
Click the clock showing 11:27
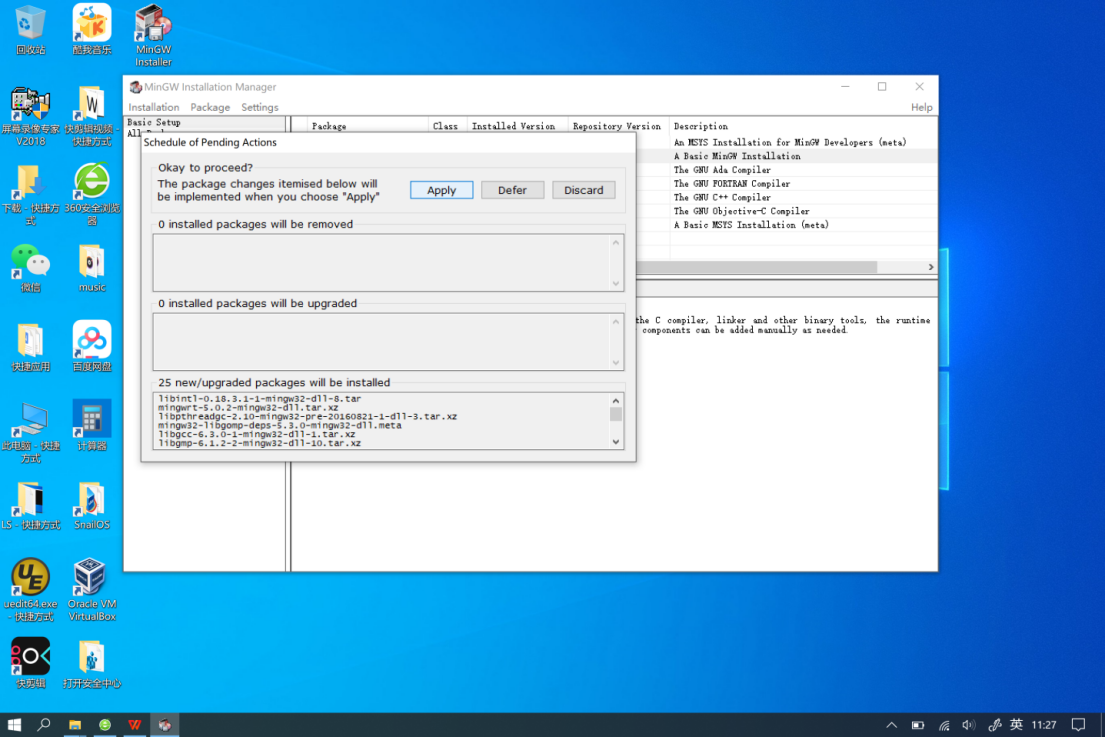coord(1044,725)
